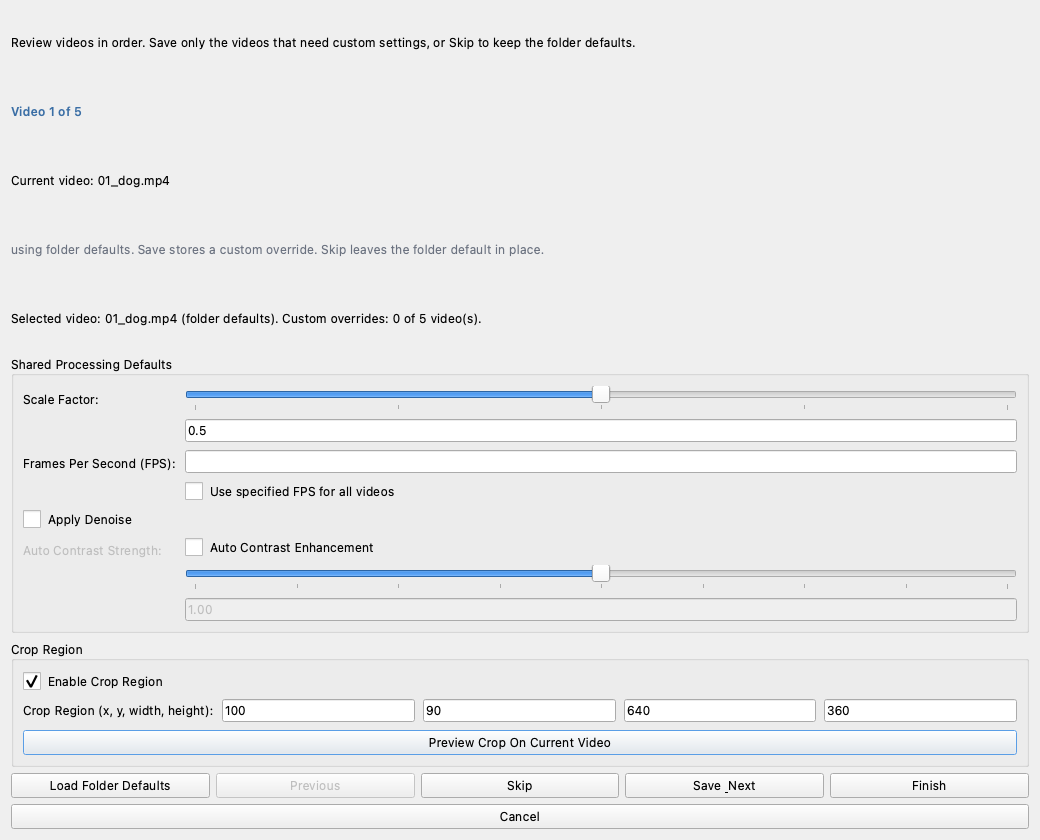Screen dimensions: 1040x840
Task: Click Save _Next to store custom override
Action: pyautogui.click(x=723, y=785)
